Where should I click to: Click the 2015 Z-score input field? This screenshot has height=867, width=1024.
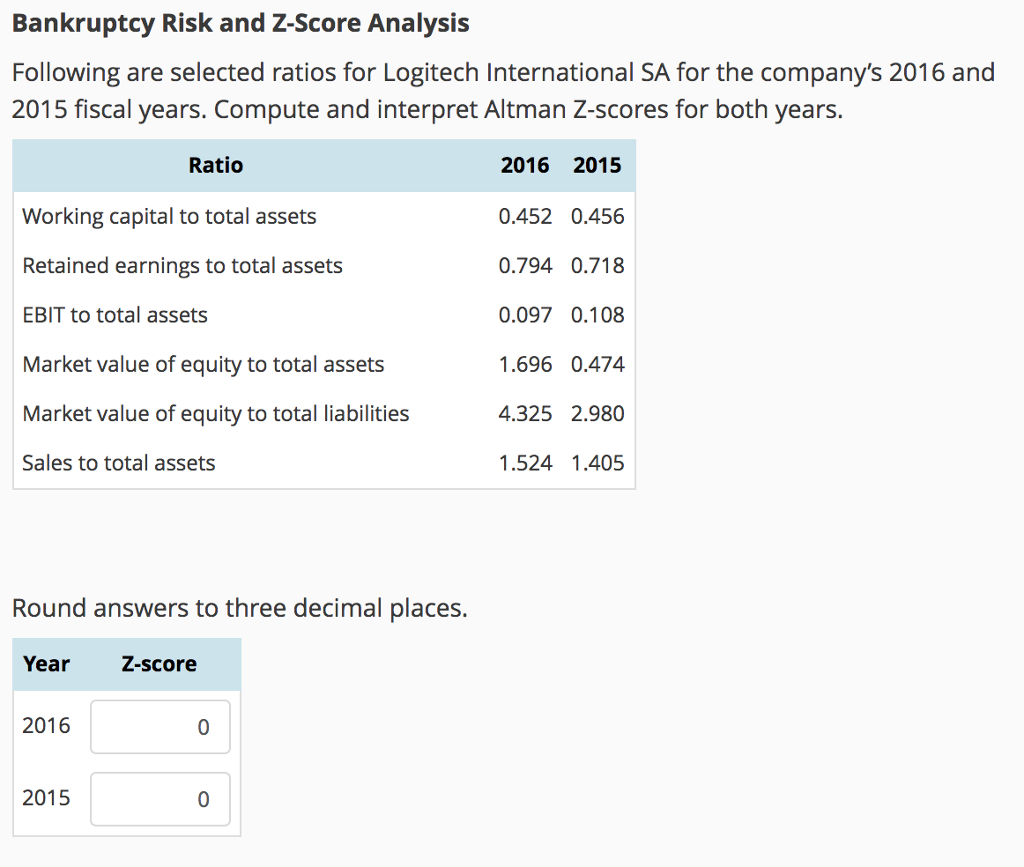coord(160,798)
